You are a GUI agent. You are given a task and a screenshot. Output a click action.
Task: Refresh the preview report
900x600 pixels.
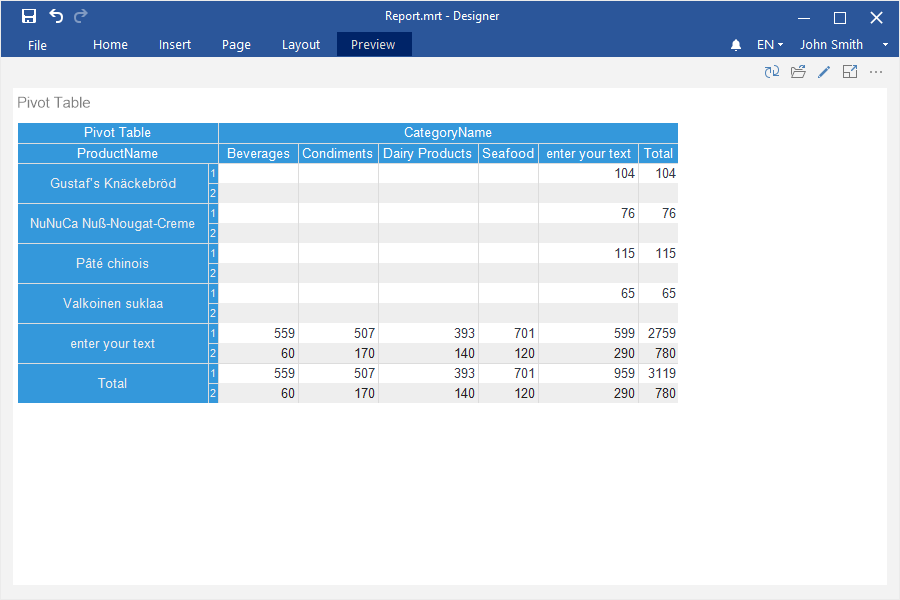click(x=771, y=72)
